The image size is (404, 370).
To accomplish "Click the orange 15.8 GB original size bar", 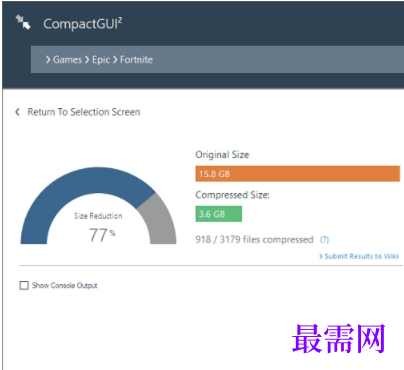I will pos(298,174).
